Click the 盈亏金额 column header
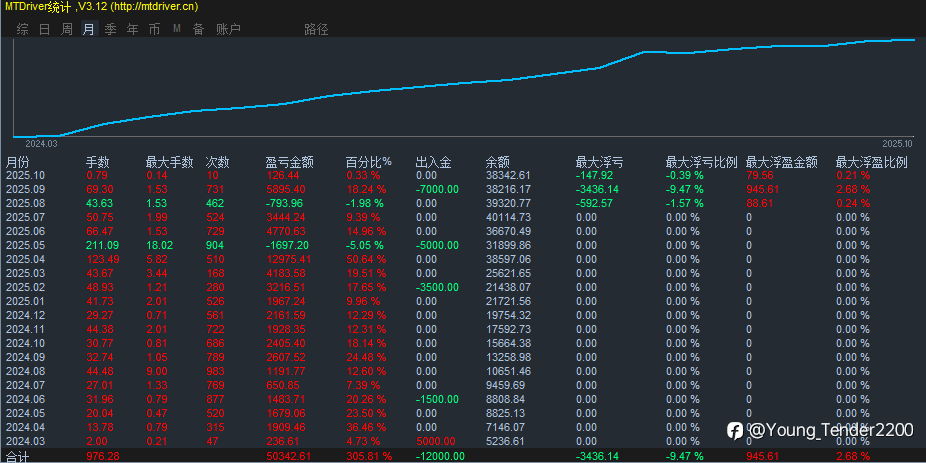Image resolution: width=926 pixels, height=463 pixels. [x=289, y=162]
